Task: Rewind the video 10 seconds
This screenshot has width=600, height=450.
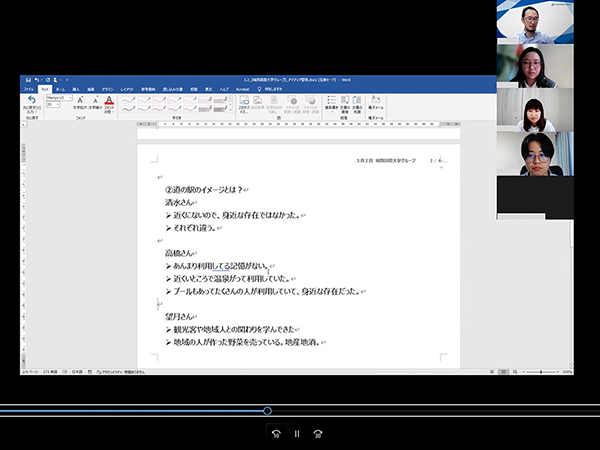Action: point(276,434)
